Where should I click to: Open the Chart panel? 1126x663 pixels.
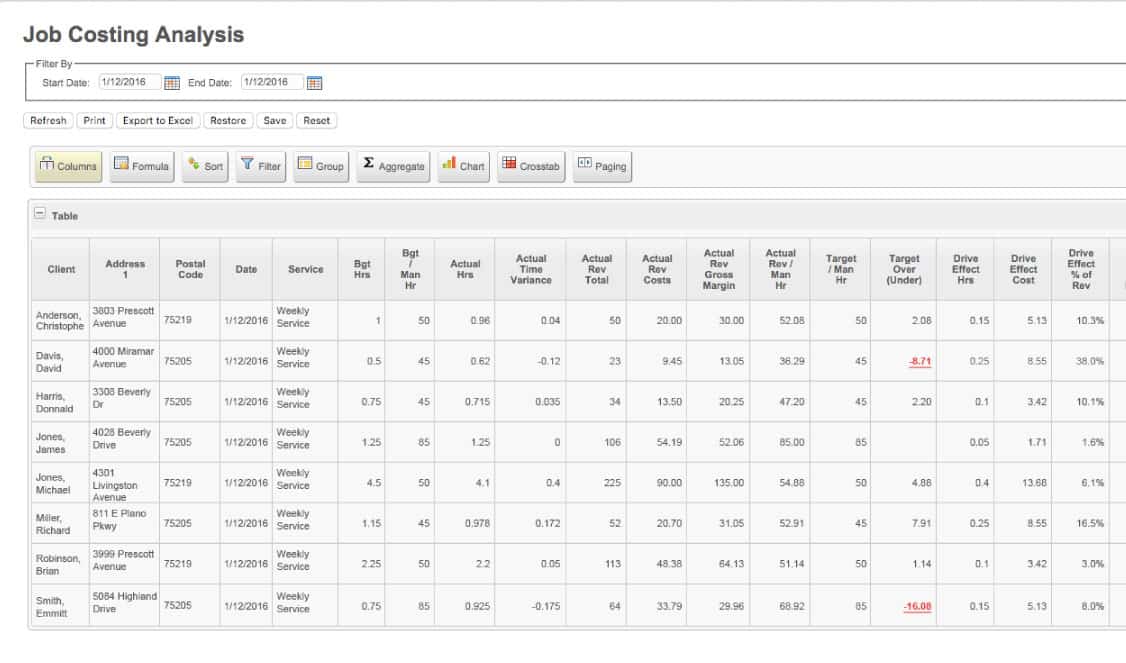pyautogui.click(x=463, y=166)
